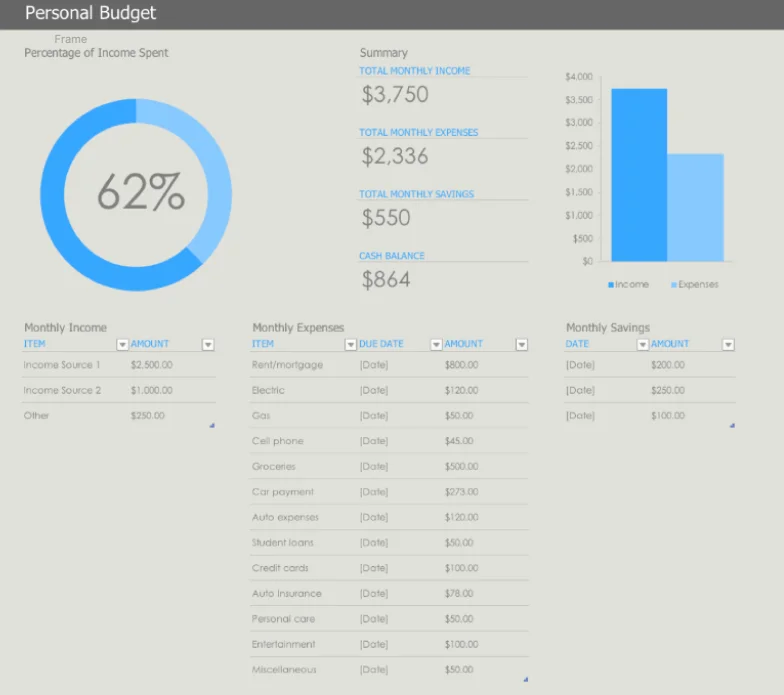Open the Monthly Expenses ITEM filter dropdown

click(x=350, y=344)
